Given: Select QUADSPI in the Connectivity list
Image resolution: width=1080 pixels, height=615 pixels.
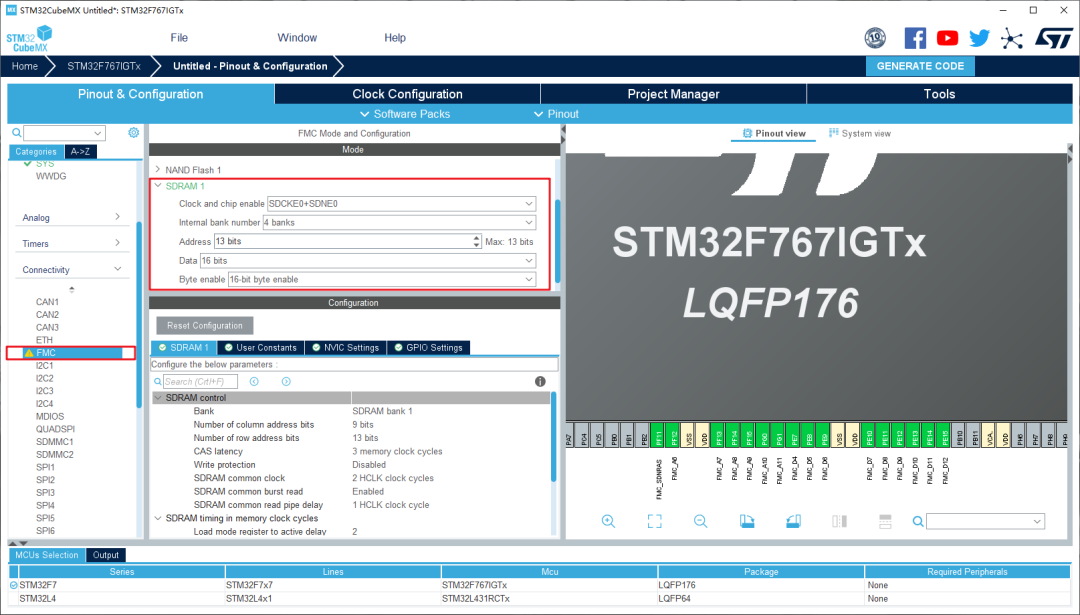Looking at the screenshot, I should pyautogui.click(x=55, y=429).
